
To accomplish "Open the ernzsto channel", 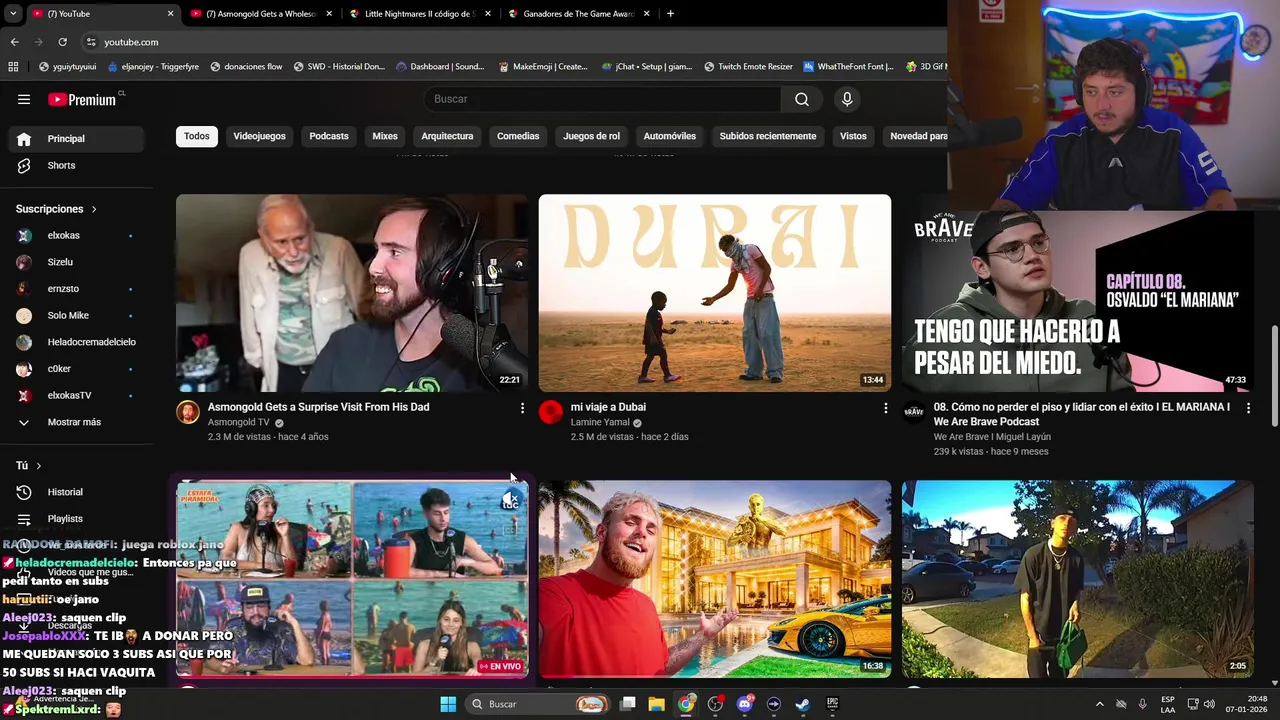I will click(x=76, y=289).
